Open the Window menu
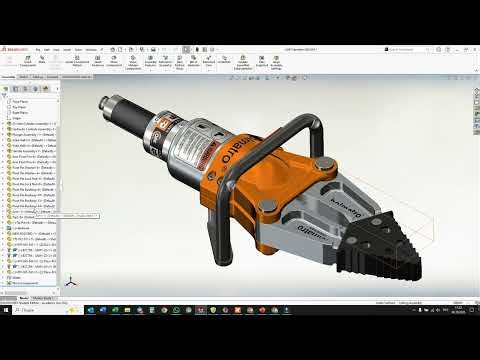 [x=91, y=50]
